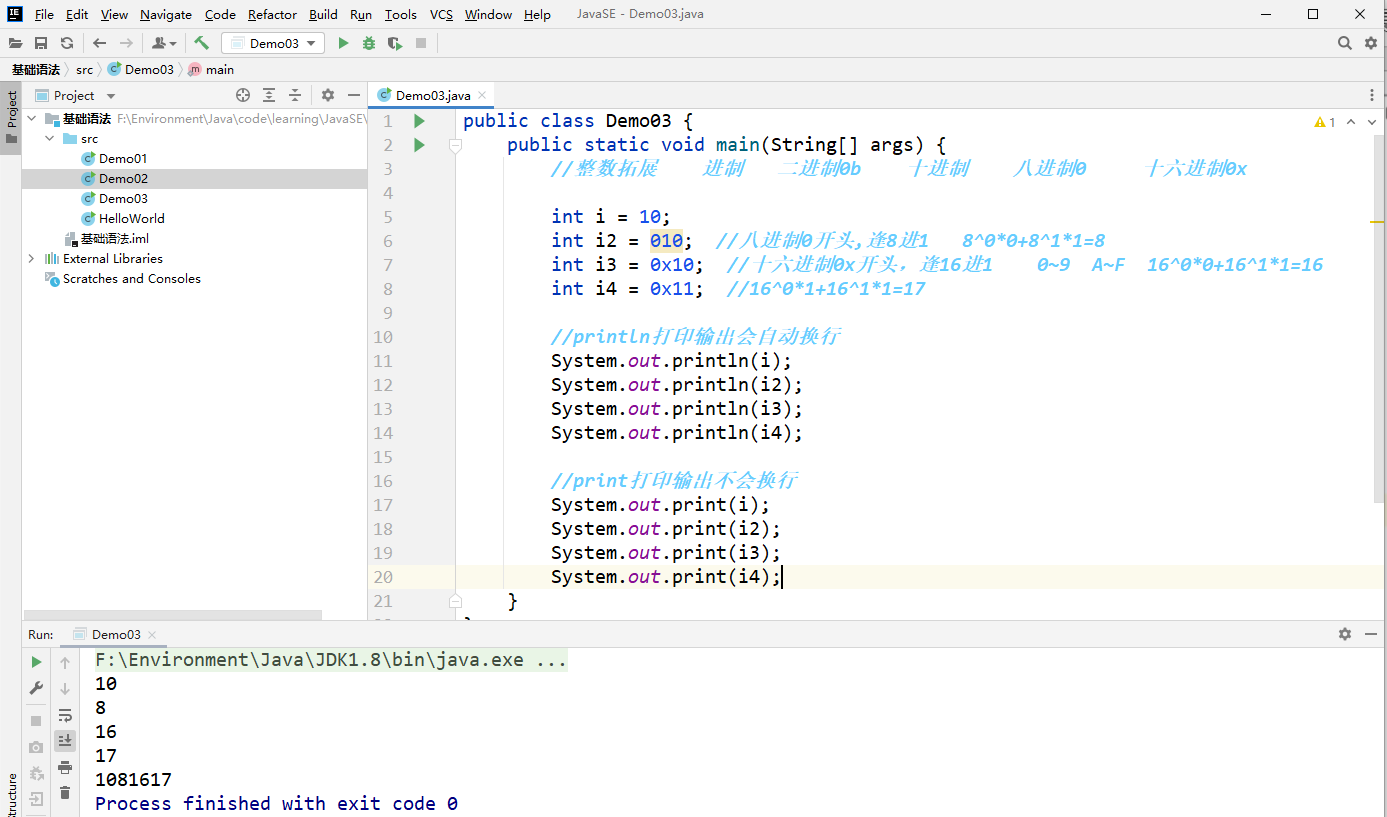Run Demo03 with coverage shield icon
This screenshot has height=817, width=1387.
point(395,43)
